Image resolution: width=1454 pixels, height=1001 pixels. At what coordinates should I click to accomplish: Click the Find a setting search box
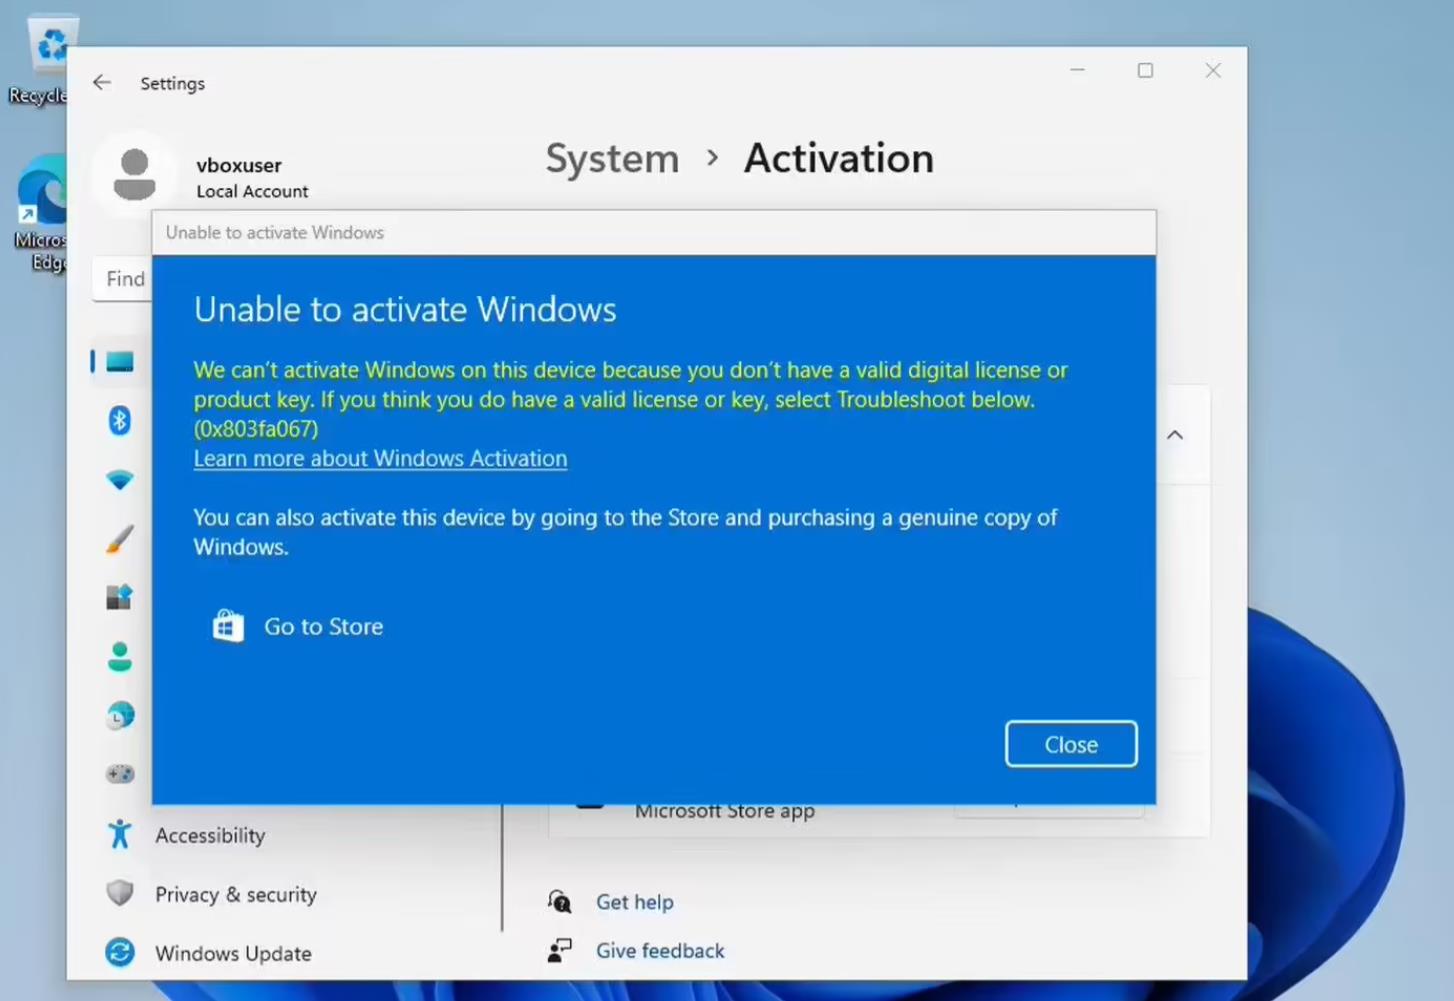[x=123, y=279]
